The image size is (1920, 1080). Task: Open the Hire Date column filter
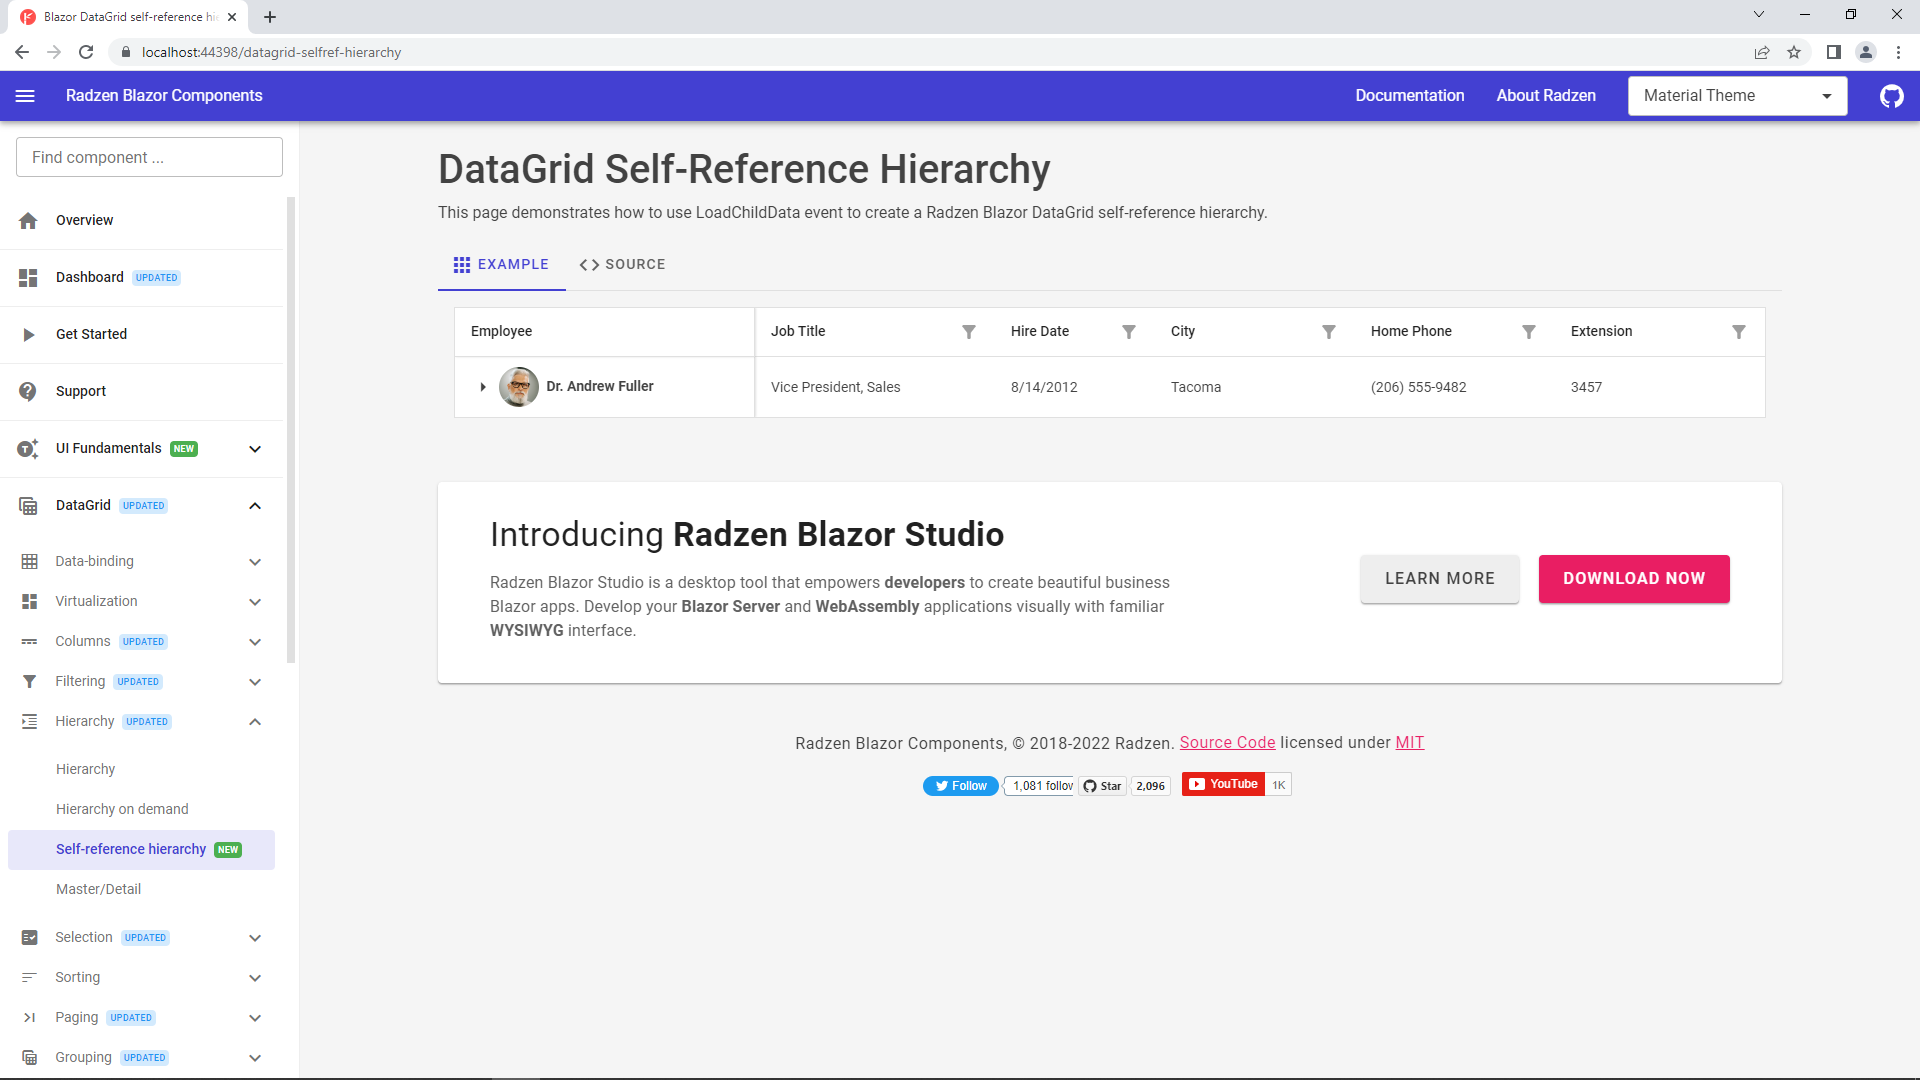[1129, 332]
